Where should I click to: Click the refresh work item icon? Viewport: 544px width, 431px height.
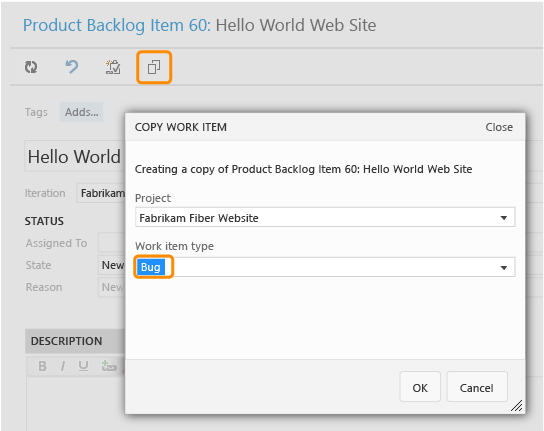31,67
